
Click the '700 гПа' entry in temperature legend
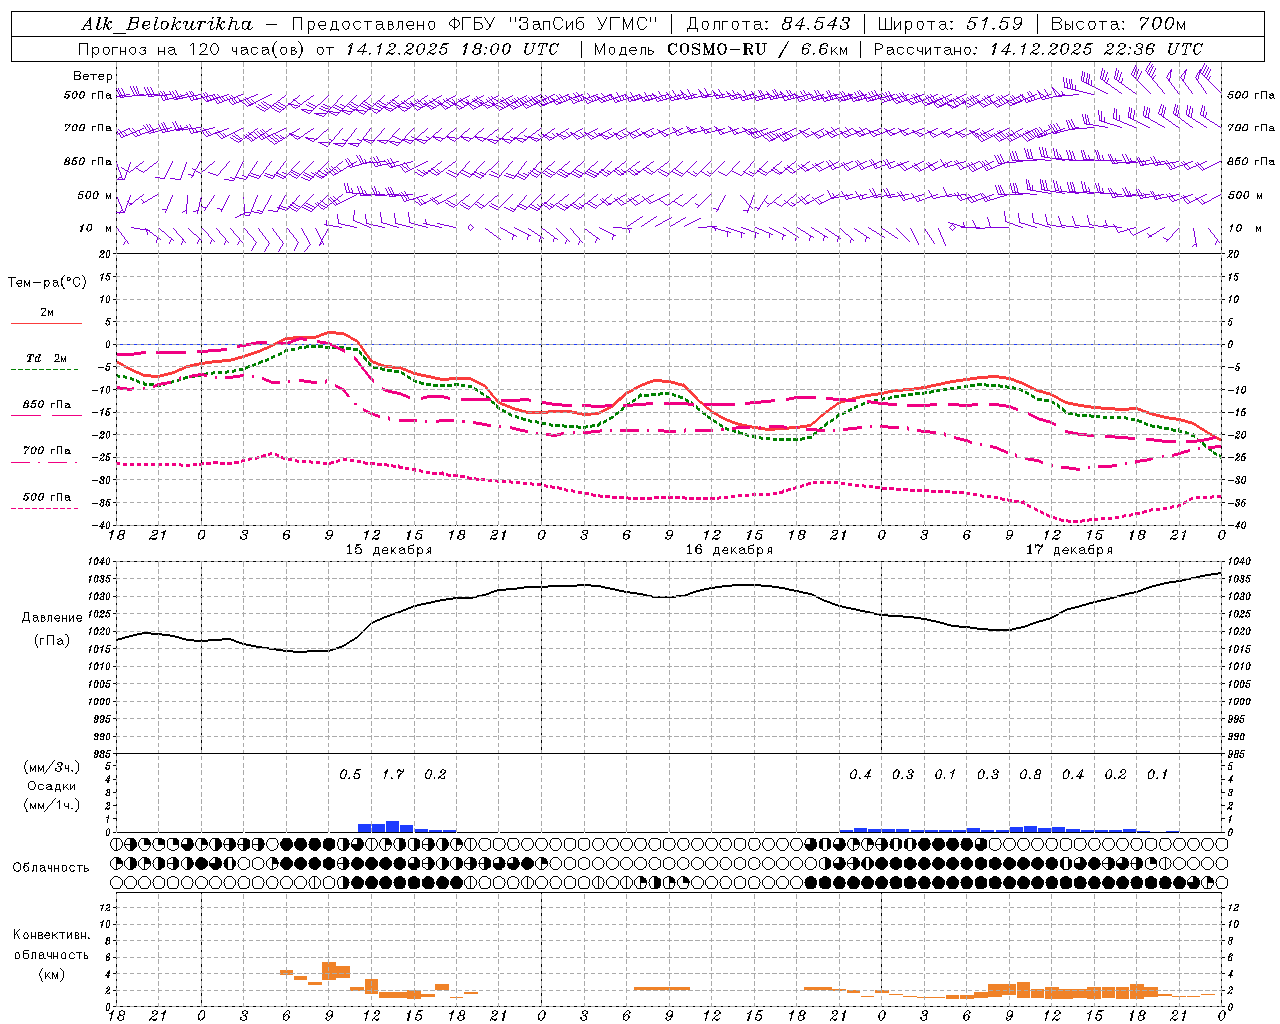tap(47, 451)
